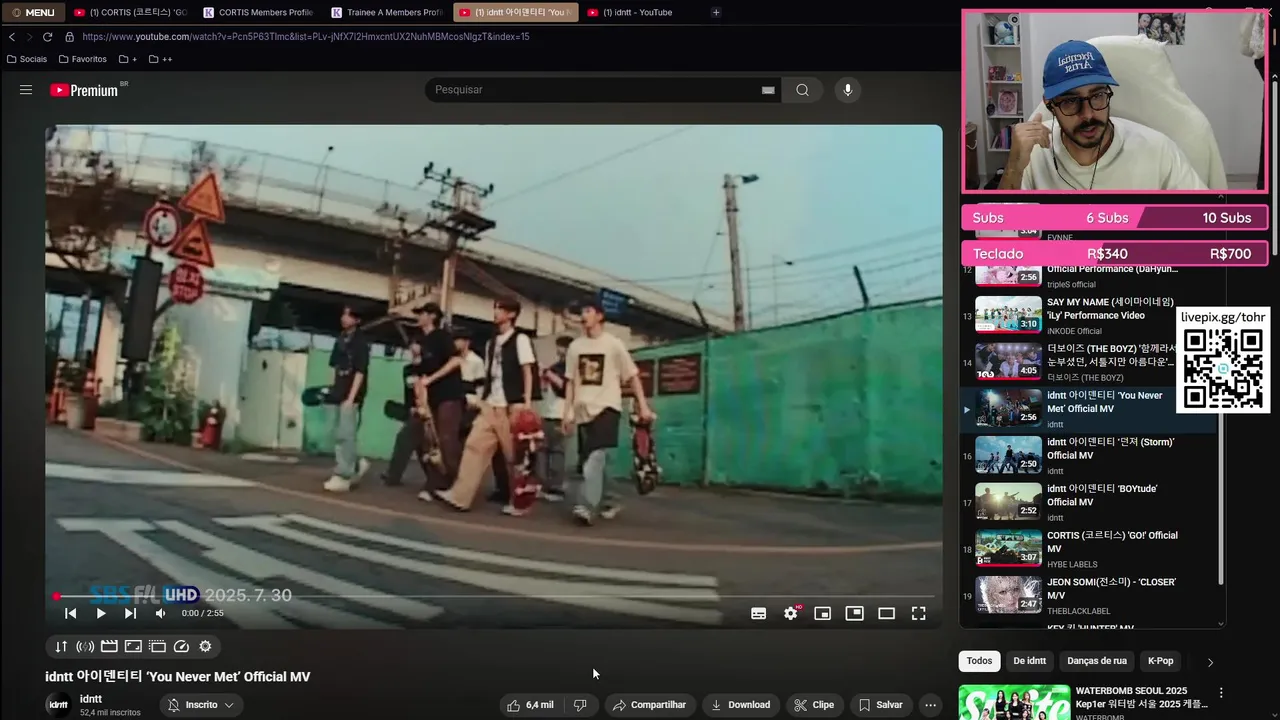Open the browser MENU button

[33, 12]
